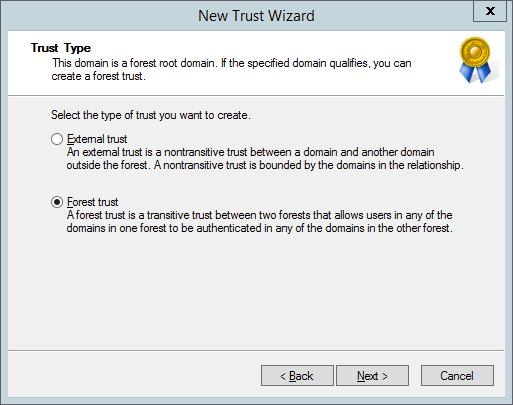This screenshot has height=405, width=513.
Task: Click the 'An external trust is a nontransitive' description
Action: (250, 152)
